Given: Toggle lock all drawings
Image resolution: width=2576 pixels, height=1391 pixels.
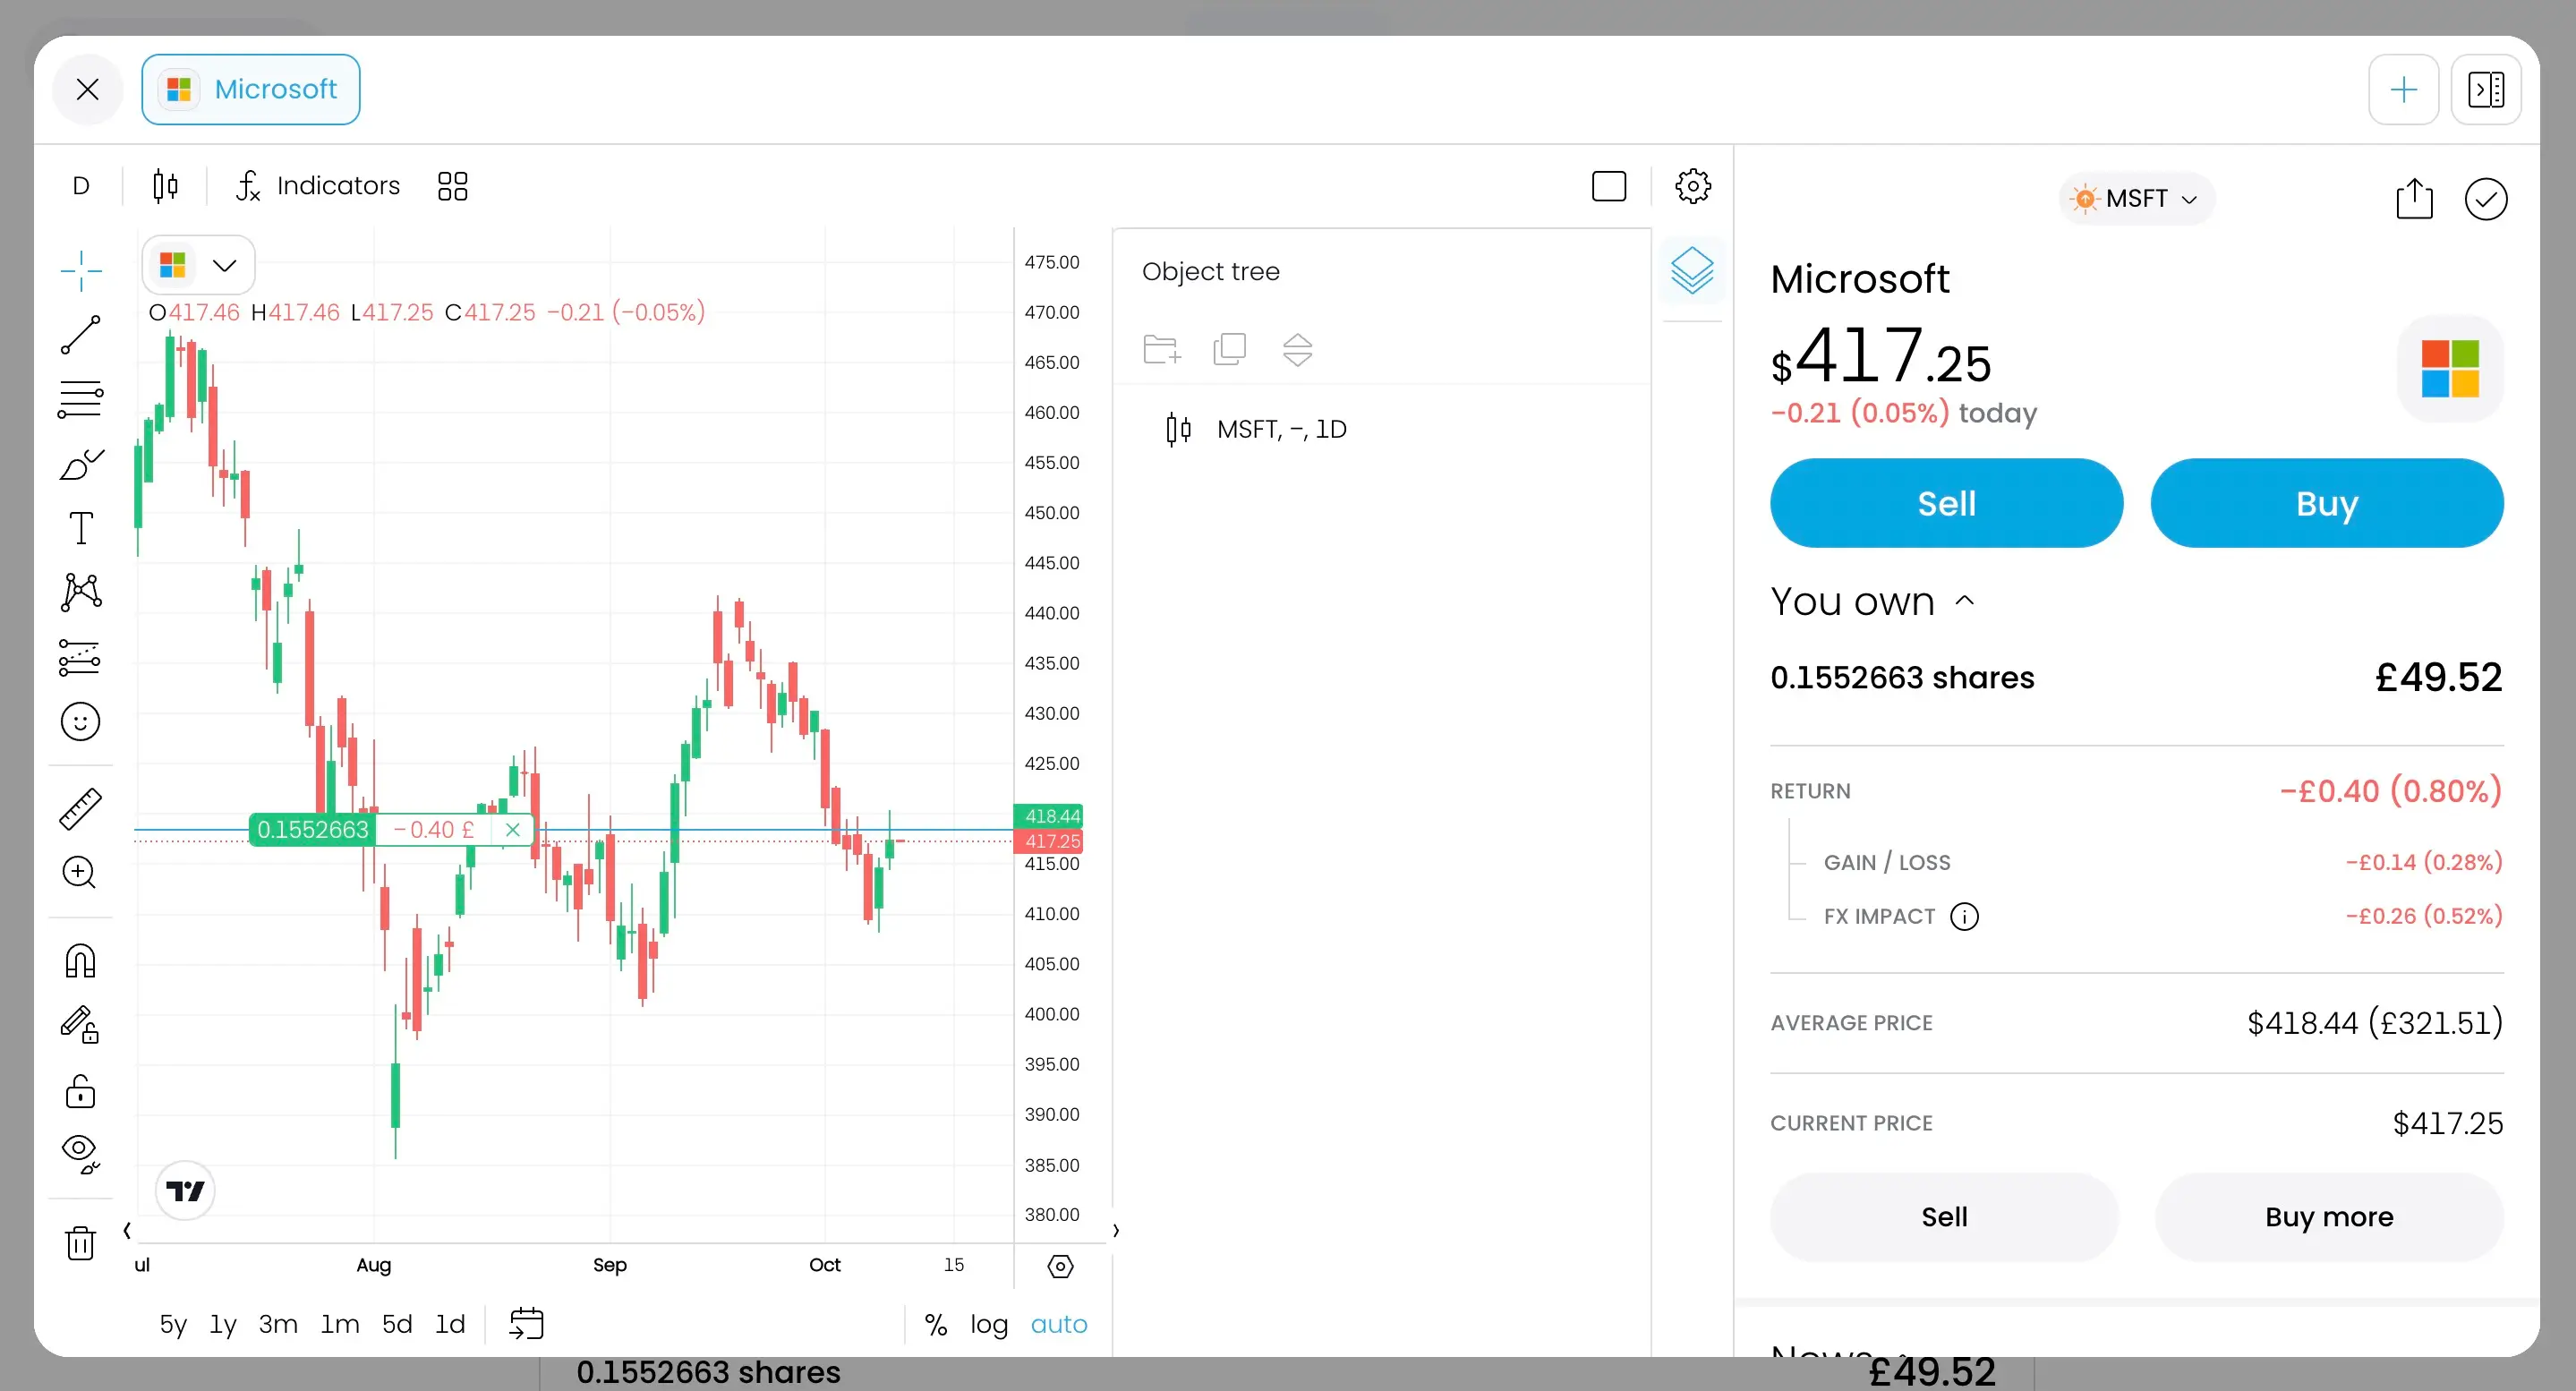Looking at the screenshot, I should click(x=80, y=1091).
